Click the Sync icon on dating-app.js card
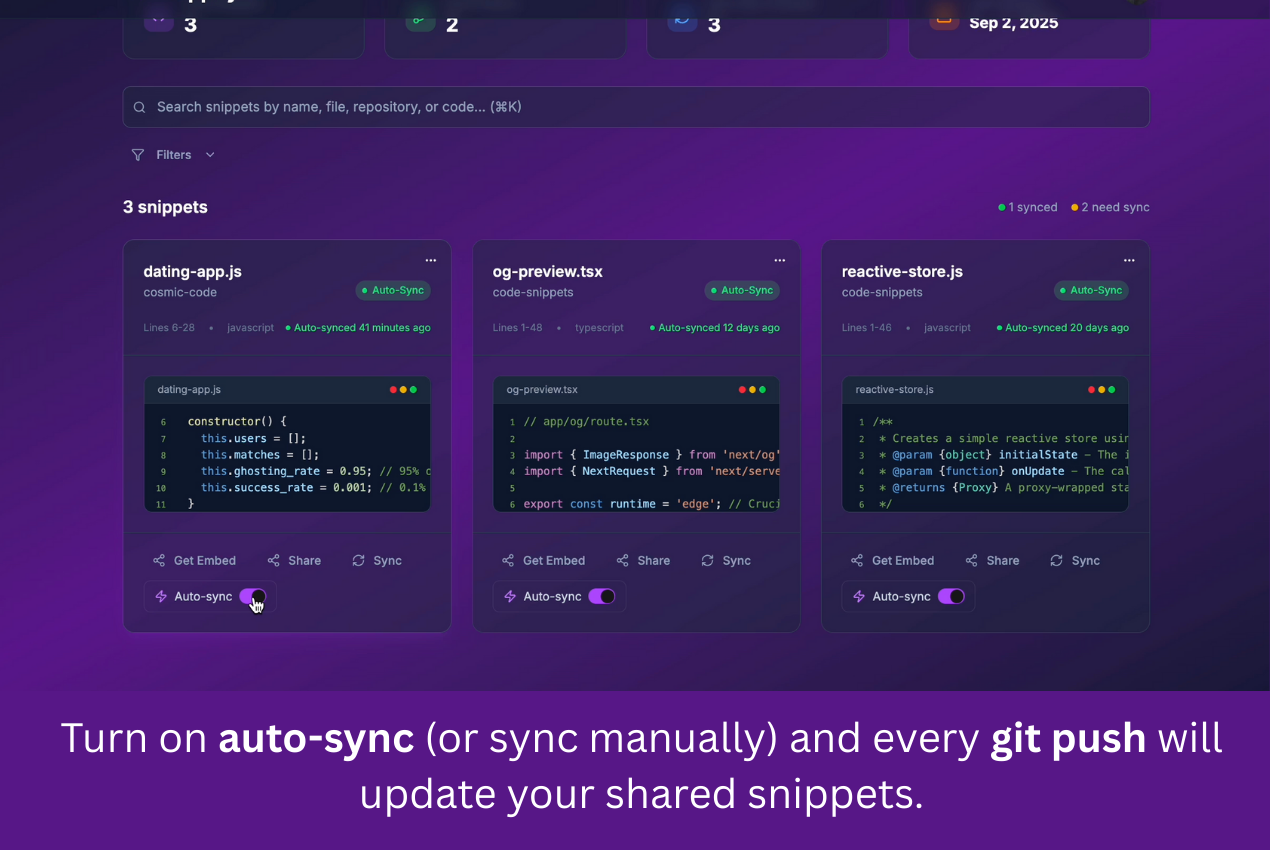Viewport: 1270px width, 850px height. (358, 561)
